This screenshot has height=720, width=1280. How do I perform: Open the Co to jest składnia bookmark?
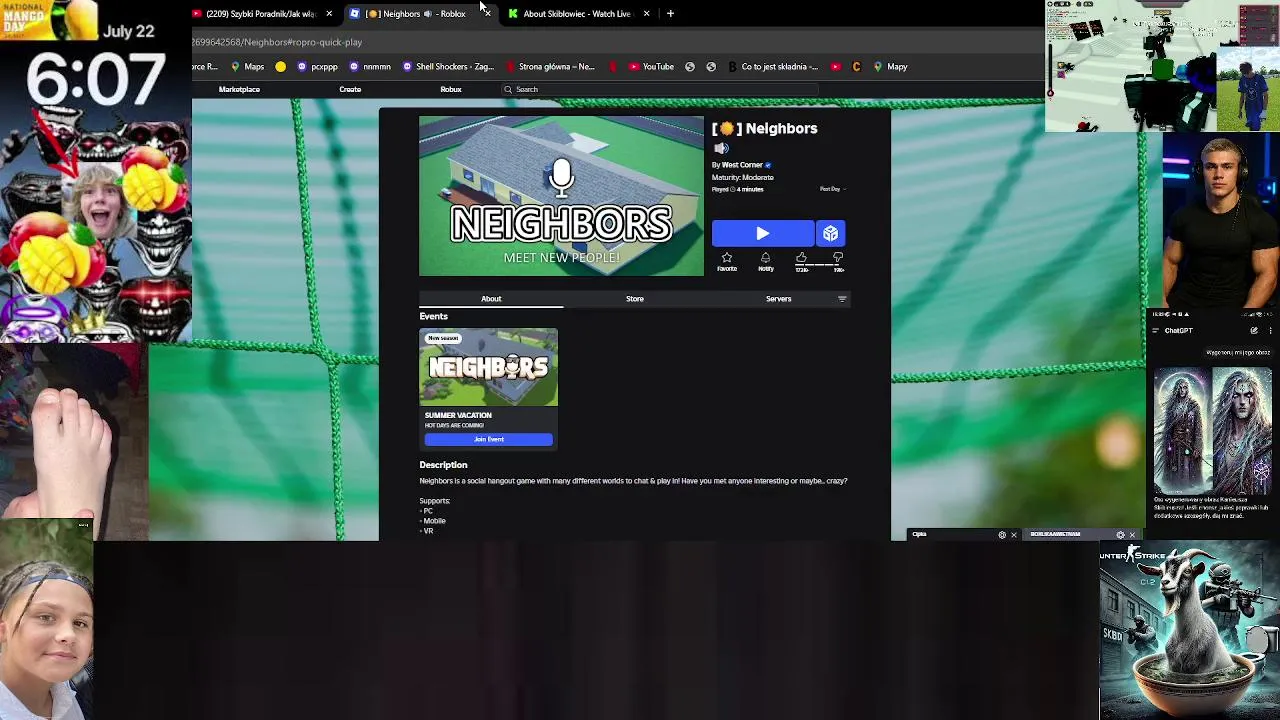[x=773, y=67]
